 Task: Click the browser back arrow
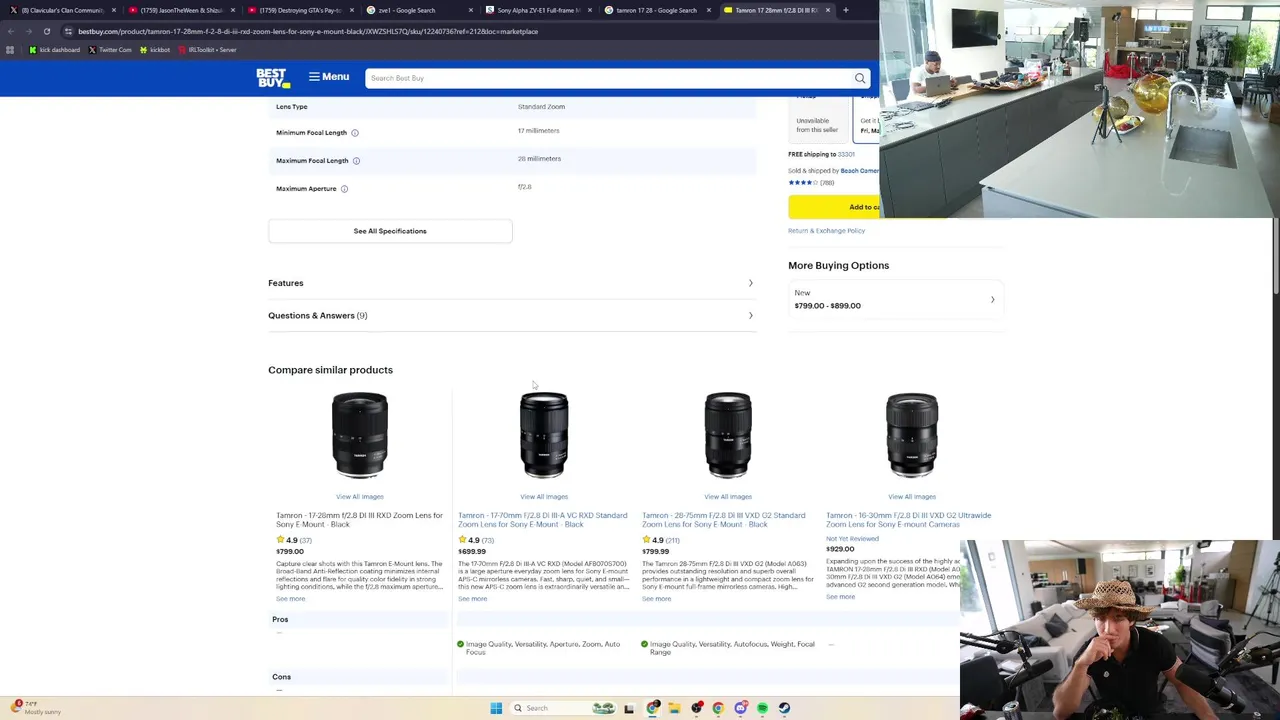pos(10,31)
